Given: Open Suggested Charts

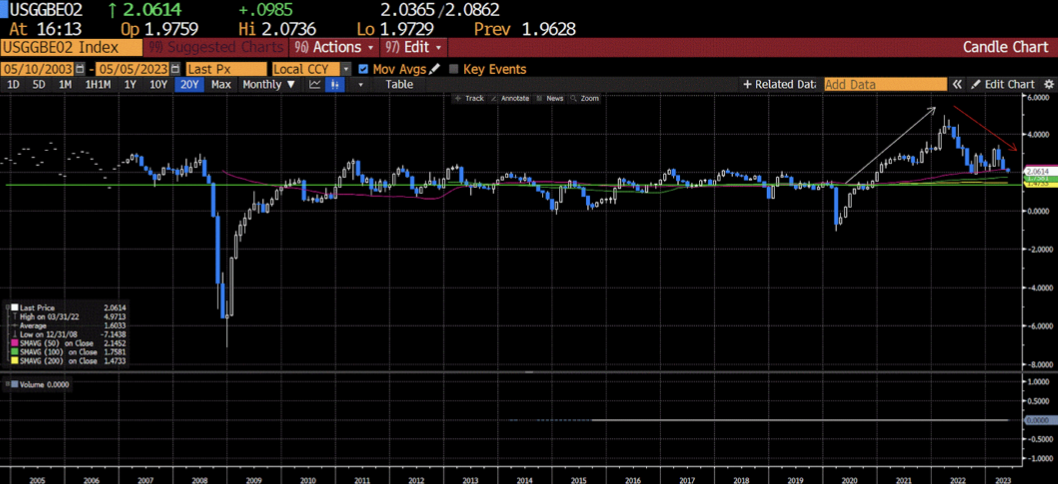Looking at the screenshot, I should [x=216, y=48].
